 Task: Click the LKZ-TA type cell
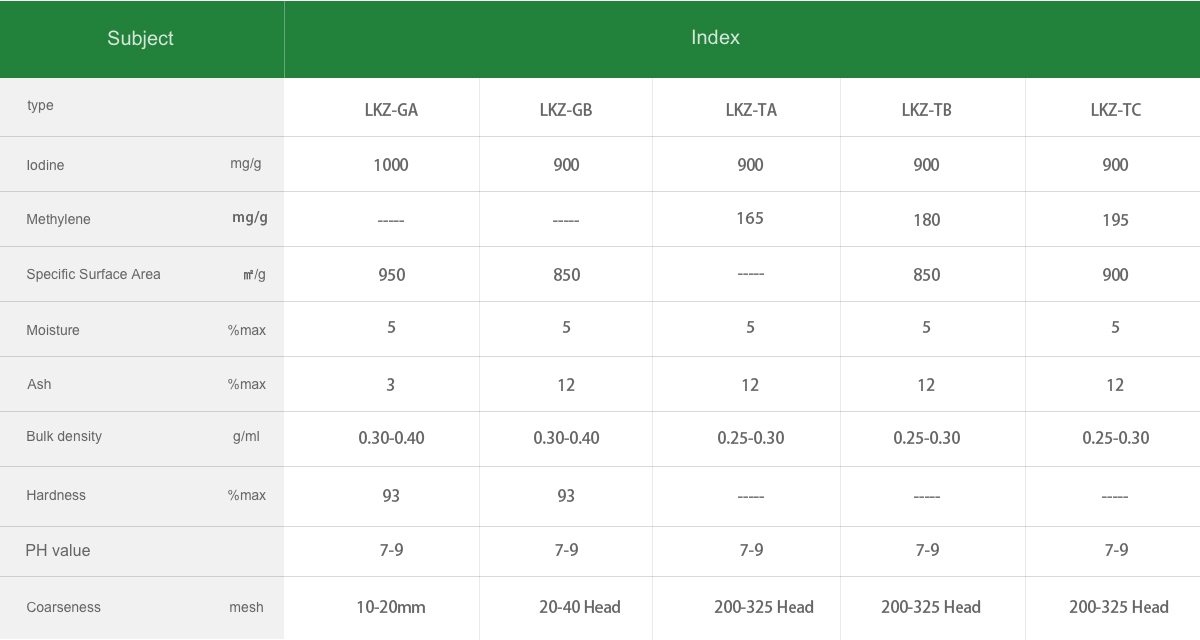(x=751, y=110)
